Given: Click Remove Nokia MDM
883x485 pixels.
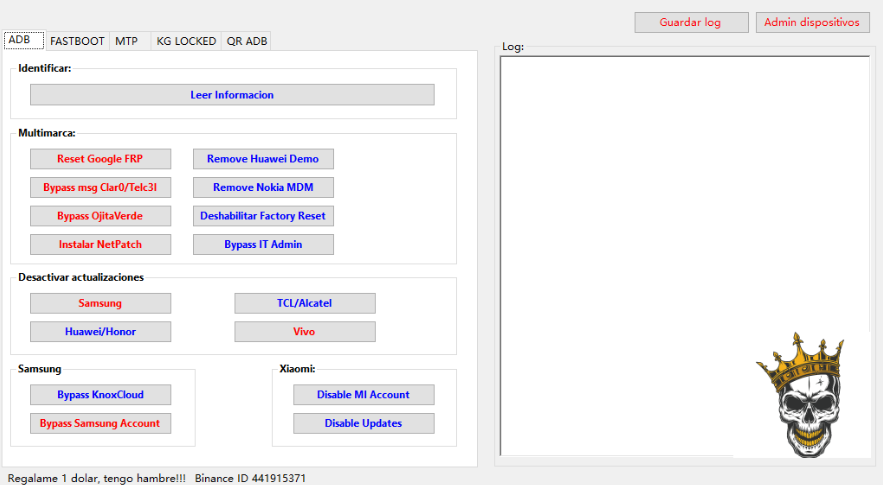Looking at the screenshot, I should coord(263,188).
